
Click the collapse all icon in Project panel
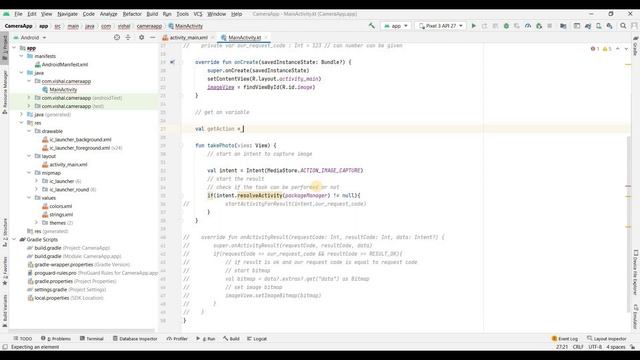click(x=128, y=37)
